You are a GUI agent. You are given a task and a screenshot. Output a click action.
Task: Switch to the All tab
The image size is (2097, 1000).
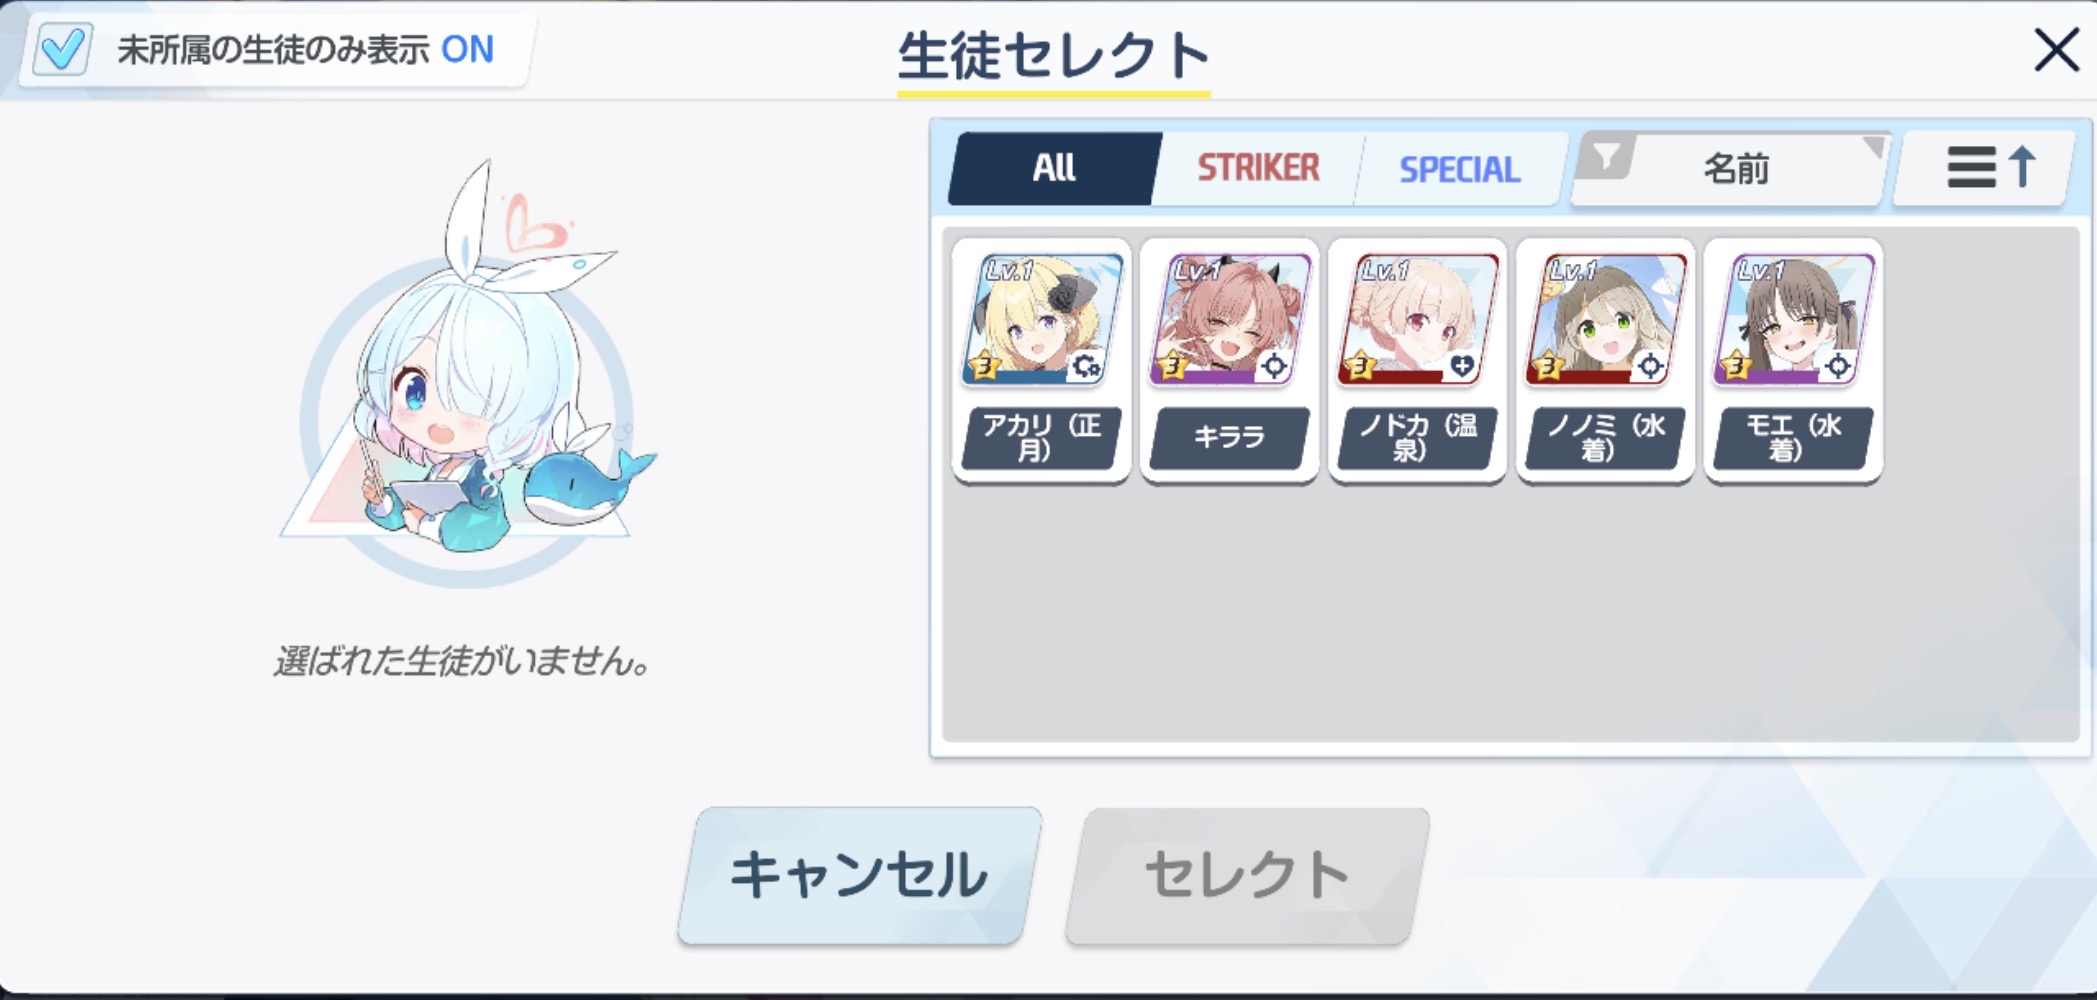click(x=1054, y=168)
